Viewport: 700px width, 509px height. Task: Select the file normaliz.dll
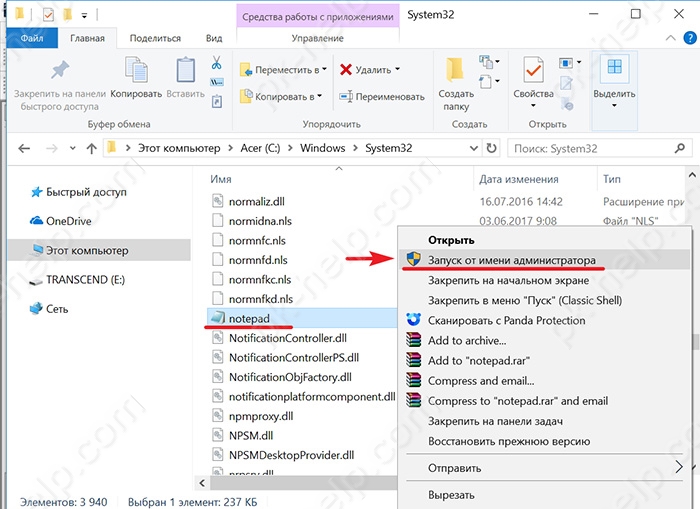[x=248, y=201]
